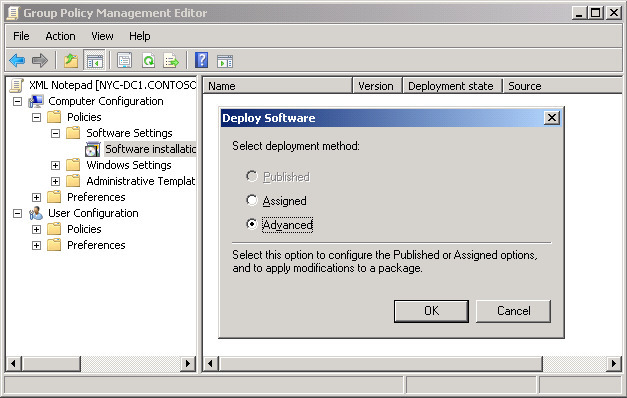Open the File menu
Image resolution: width=627 pixels, height=398 pixels.
(21, 36)
